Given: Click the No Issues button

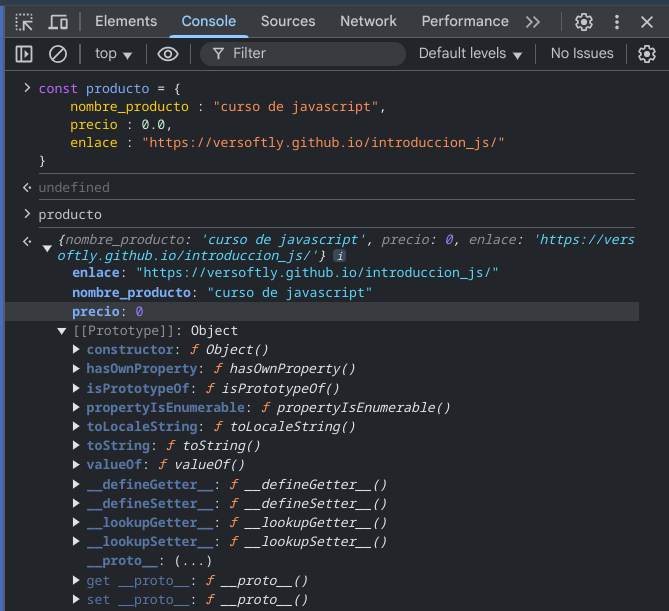Looking at the screenshot, I should pyautogui.click(x=582, y=54).
